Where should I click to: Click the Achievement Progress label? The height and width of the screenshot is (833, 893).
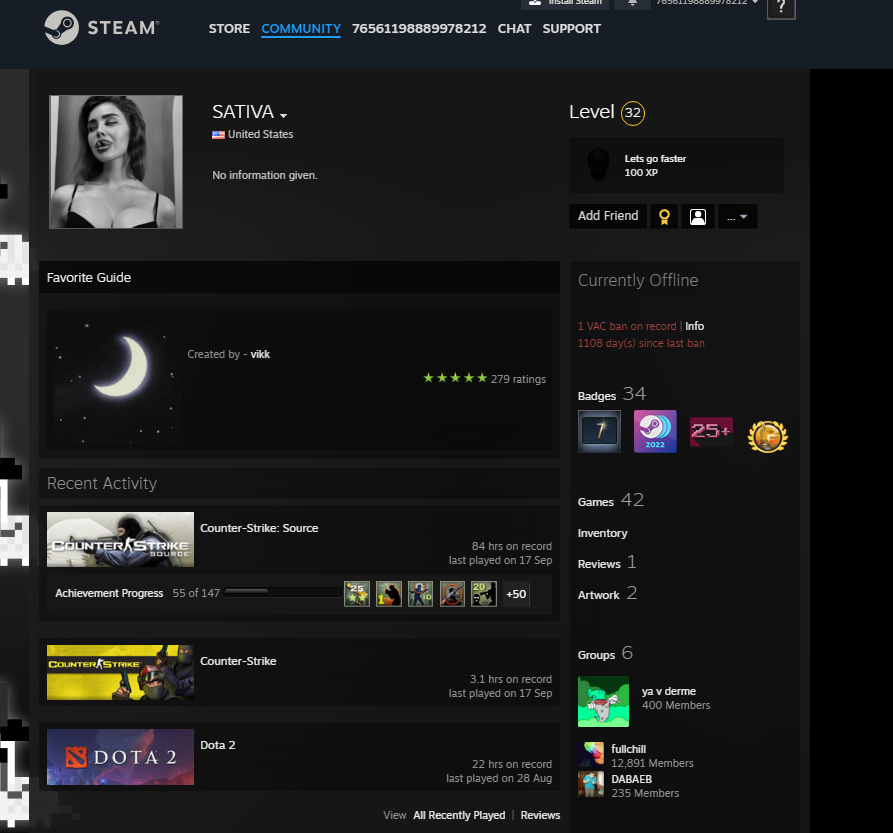[109, 593]
